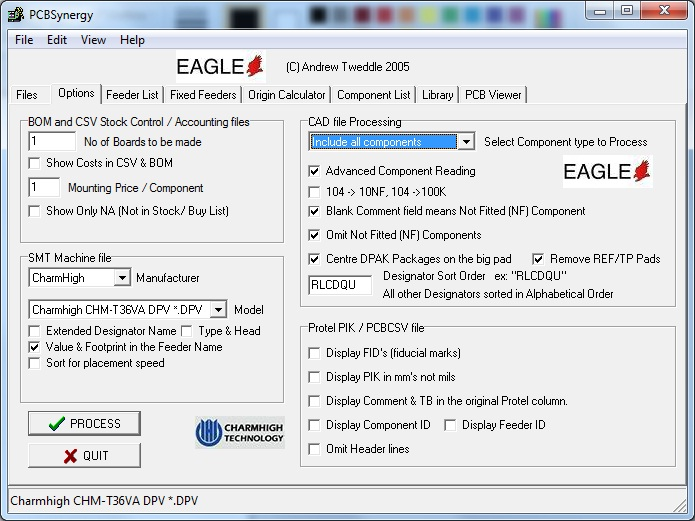
Task: Select the Options tab
Action: coord(76,93)
